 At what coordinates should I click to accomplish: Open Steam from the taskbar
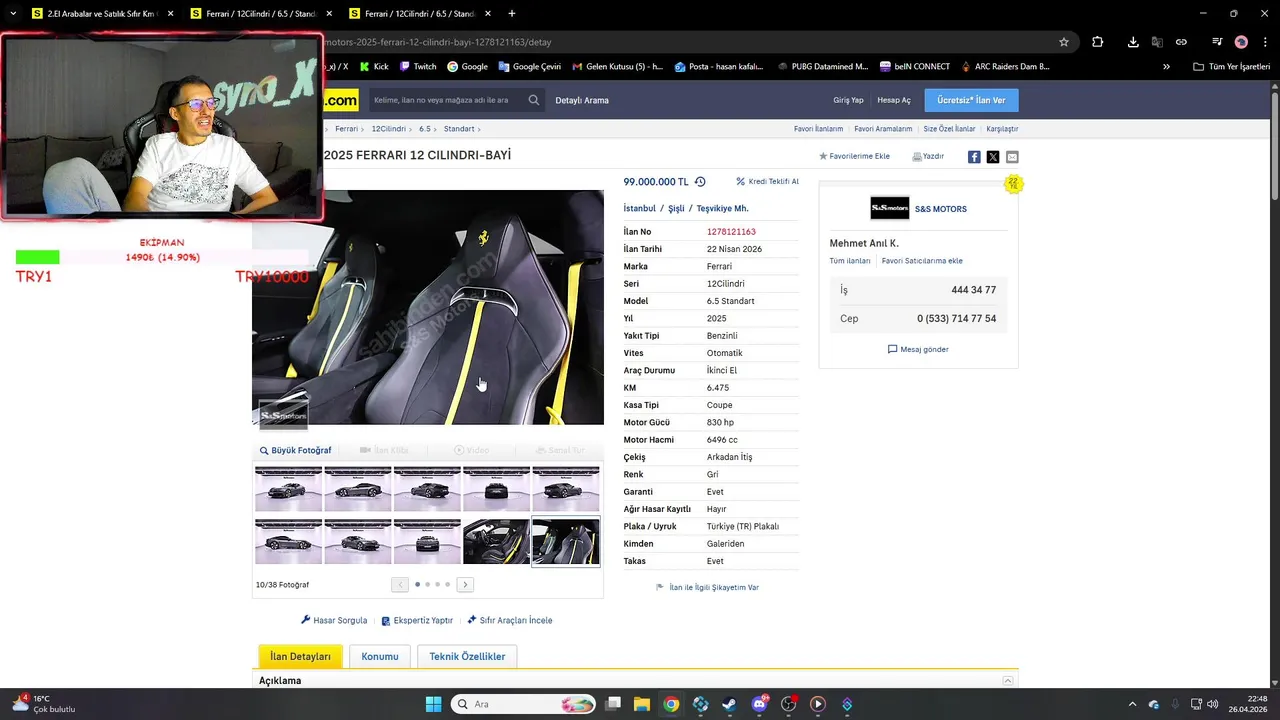[729, 704]
